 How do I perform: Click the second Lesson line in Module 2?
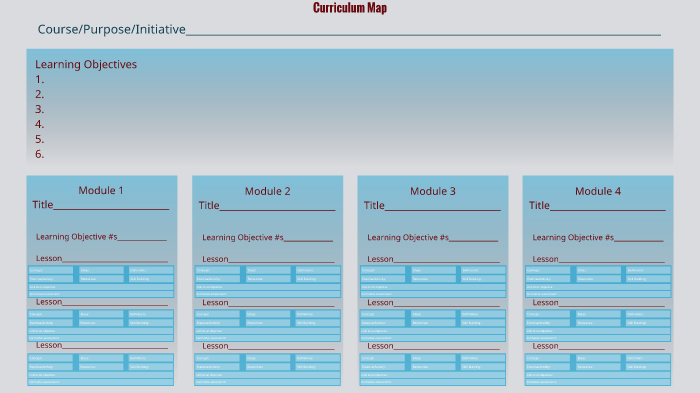(268, 303)
